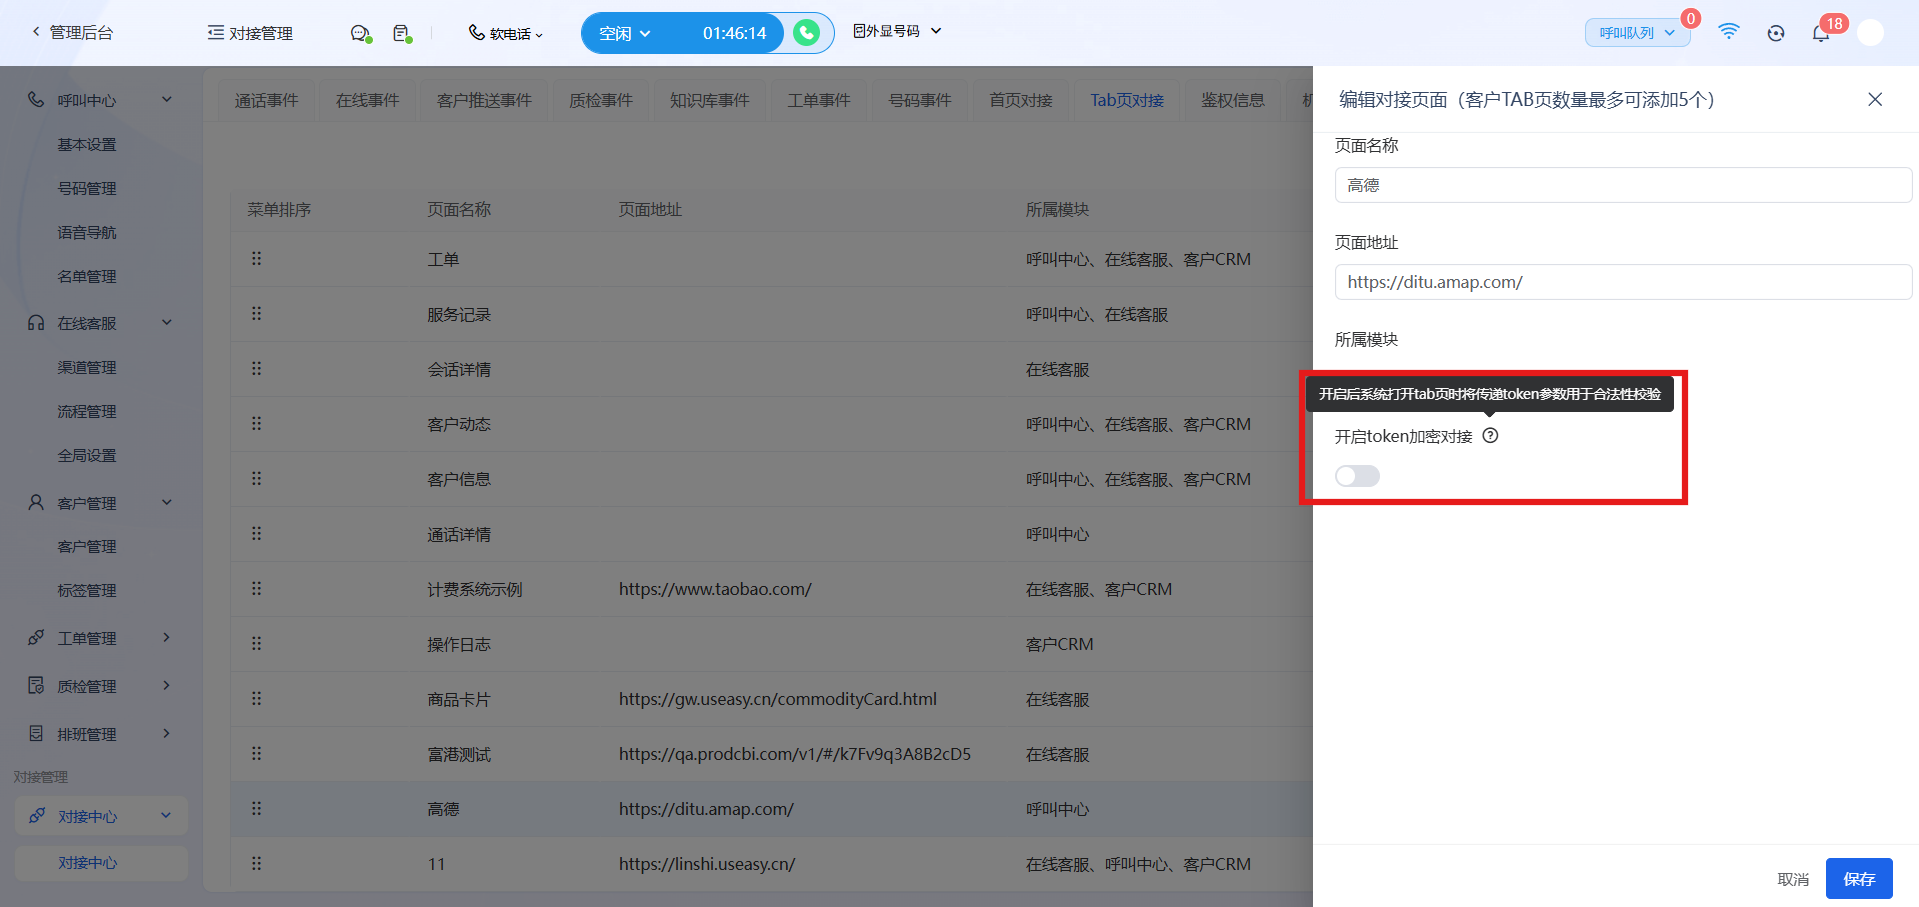The height and width of the screenshot is (907, 1919).
Task: Open the notification bell with 18 badge
Action: pos(1821,33)
